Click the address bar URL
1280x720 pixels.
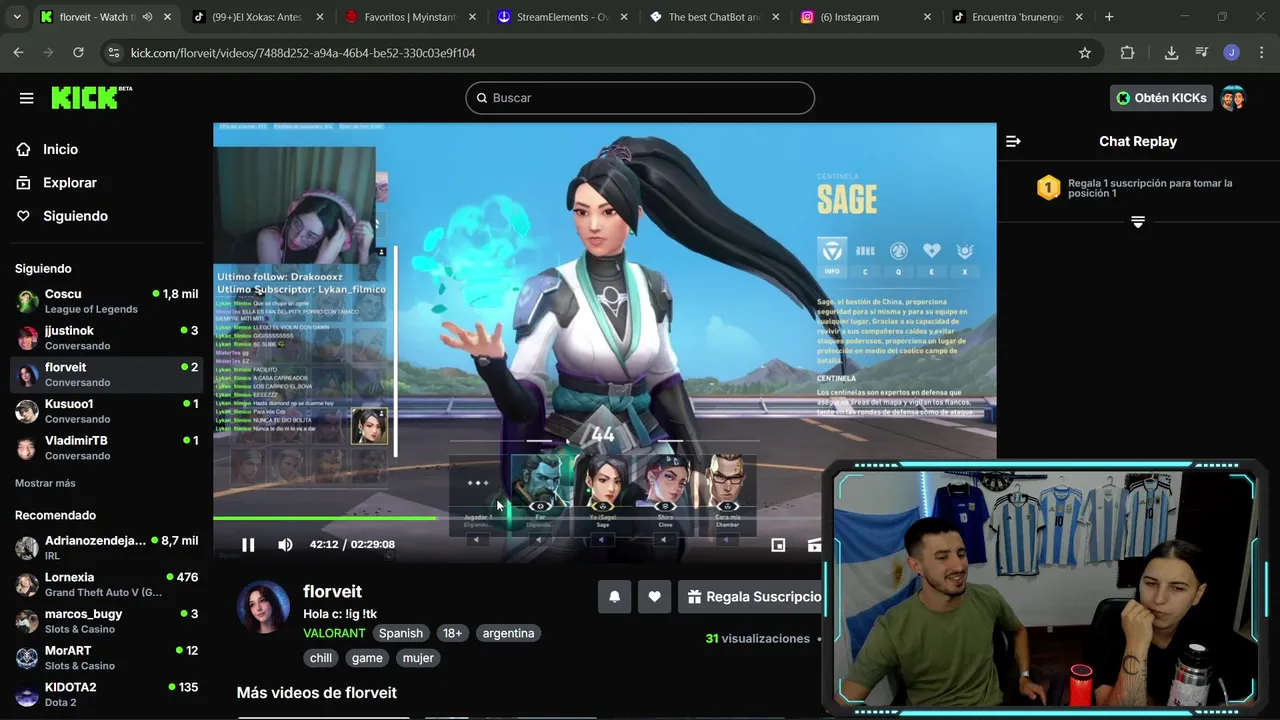(303, 53)
